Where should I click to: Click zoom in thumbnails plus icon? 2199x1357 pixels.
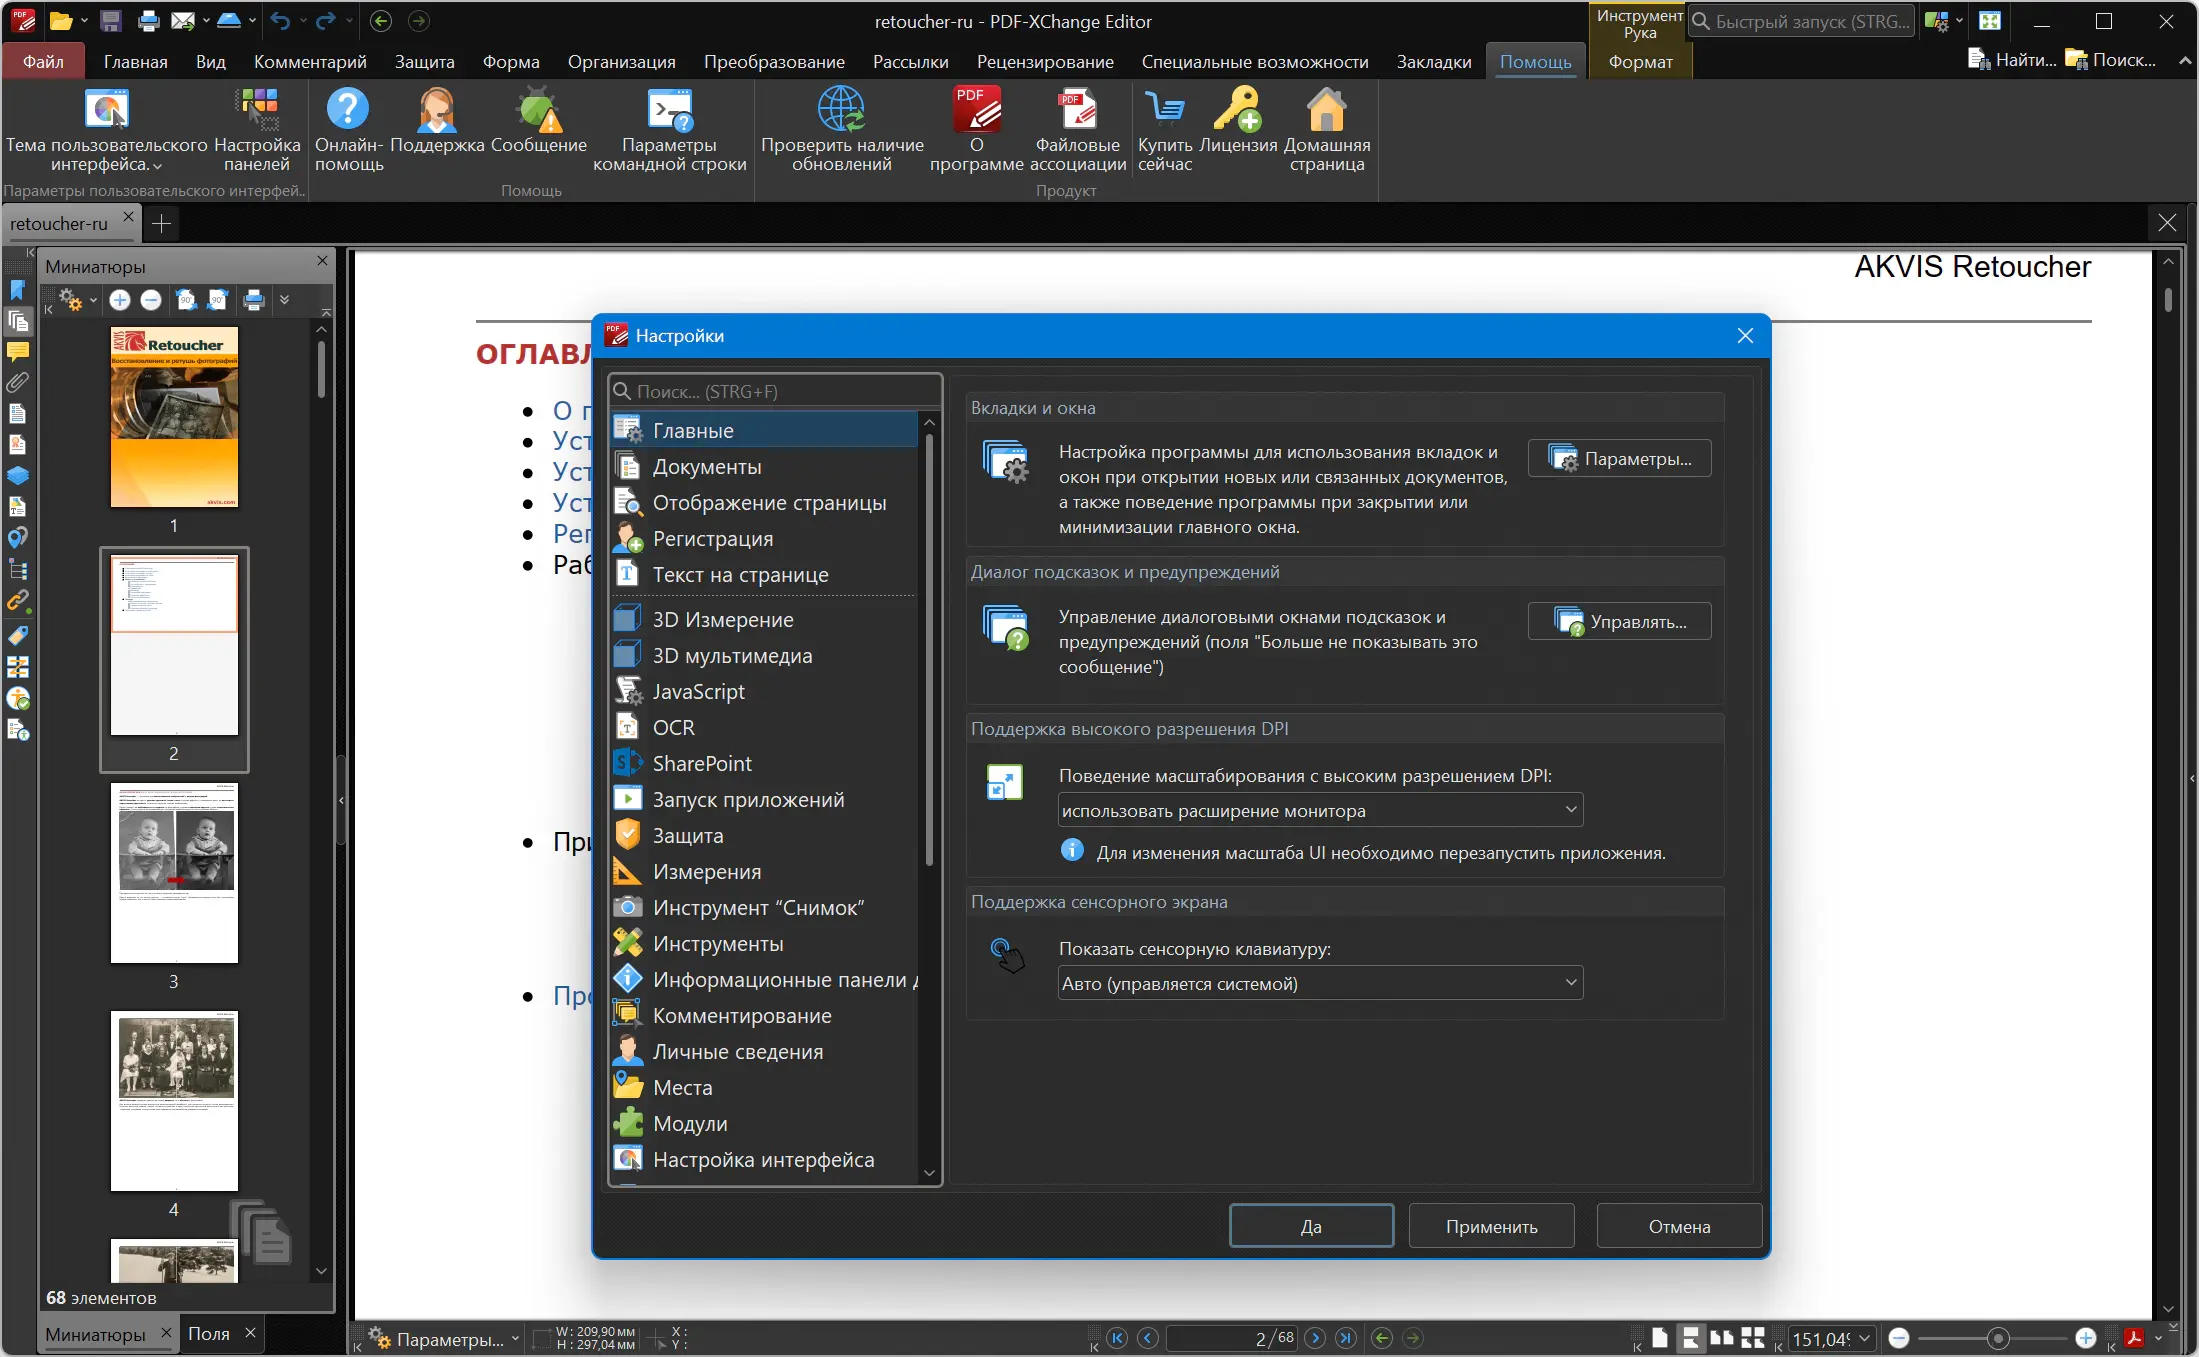pyautogui.click(x=120, y=300)
